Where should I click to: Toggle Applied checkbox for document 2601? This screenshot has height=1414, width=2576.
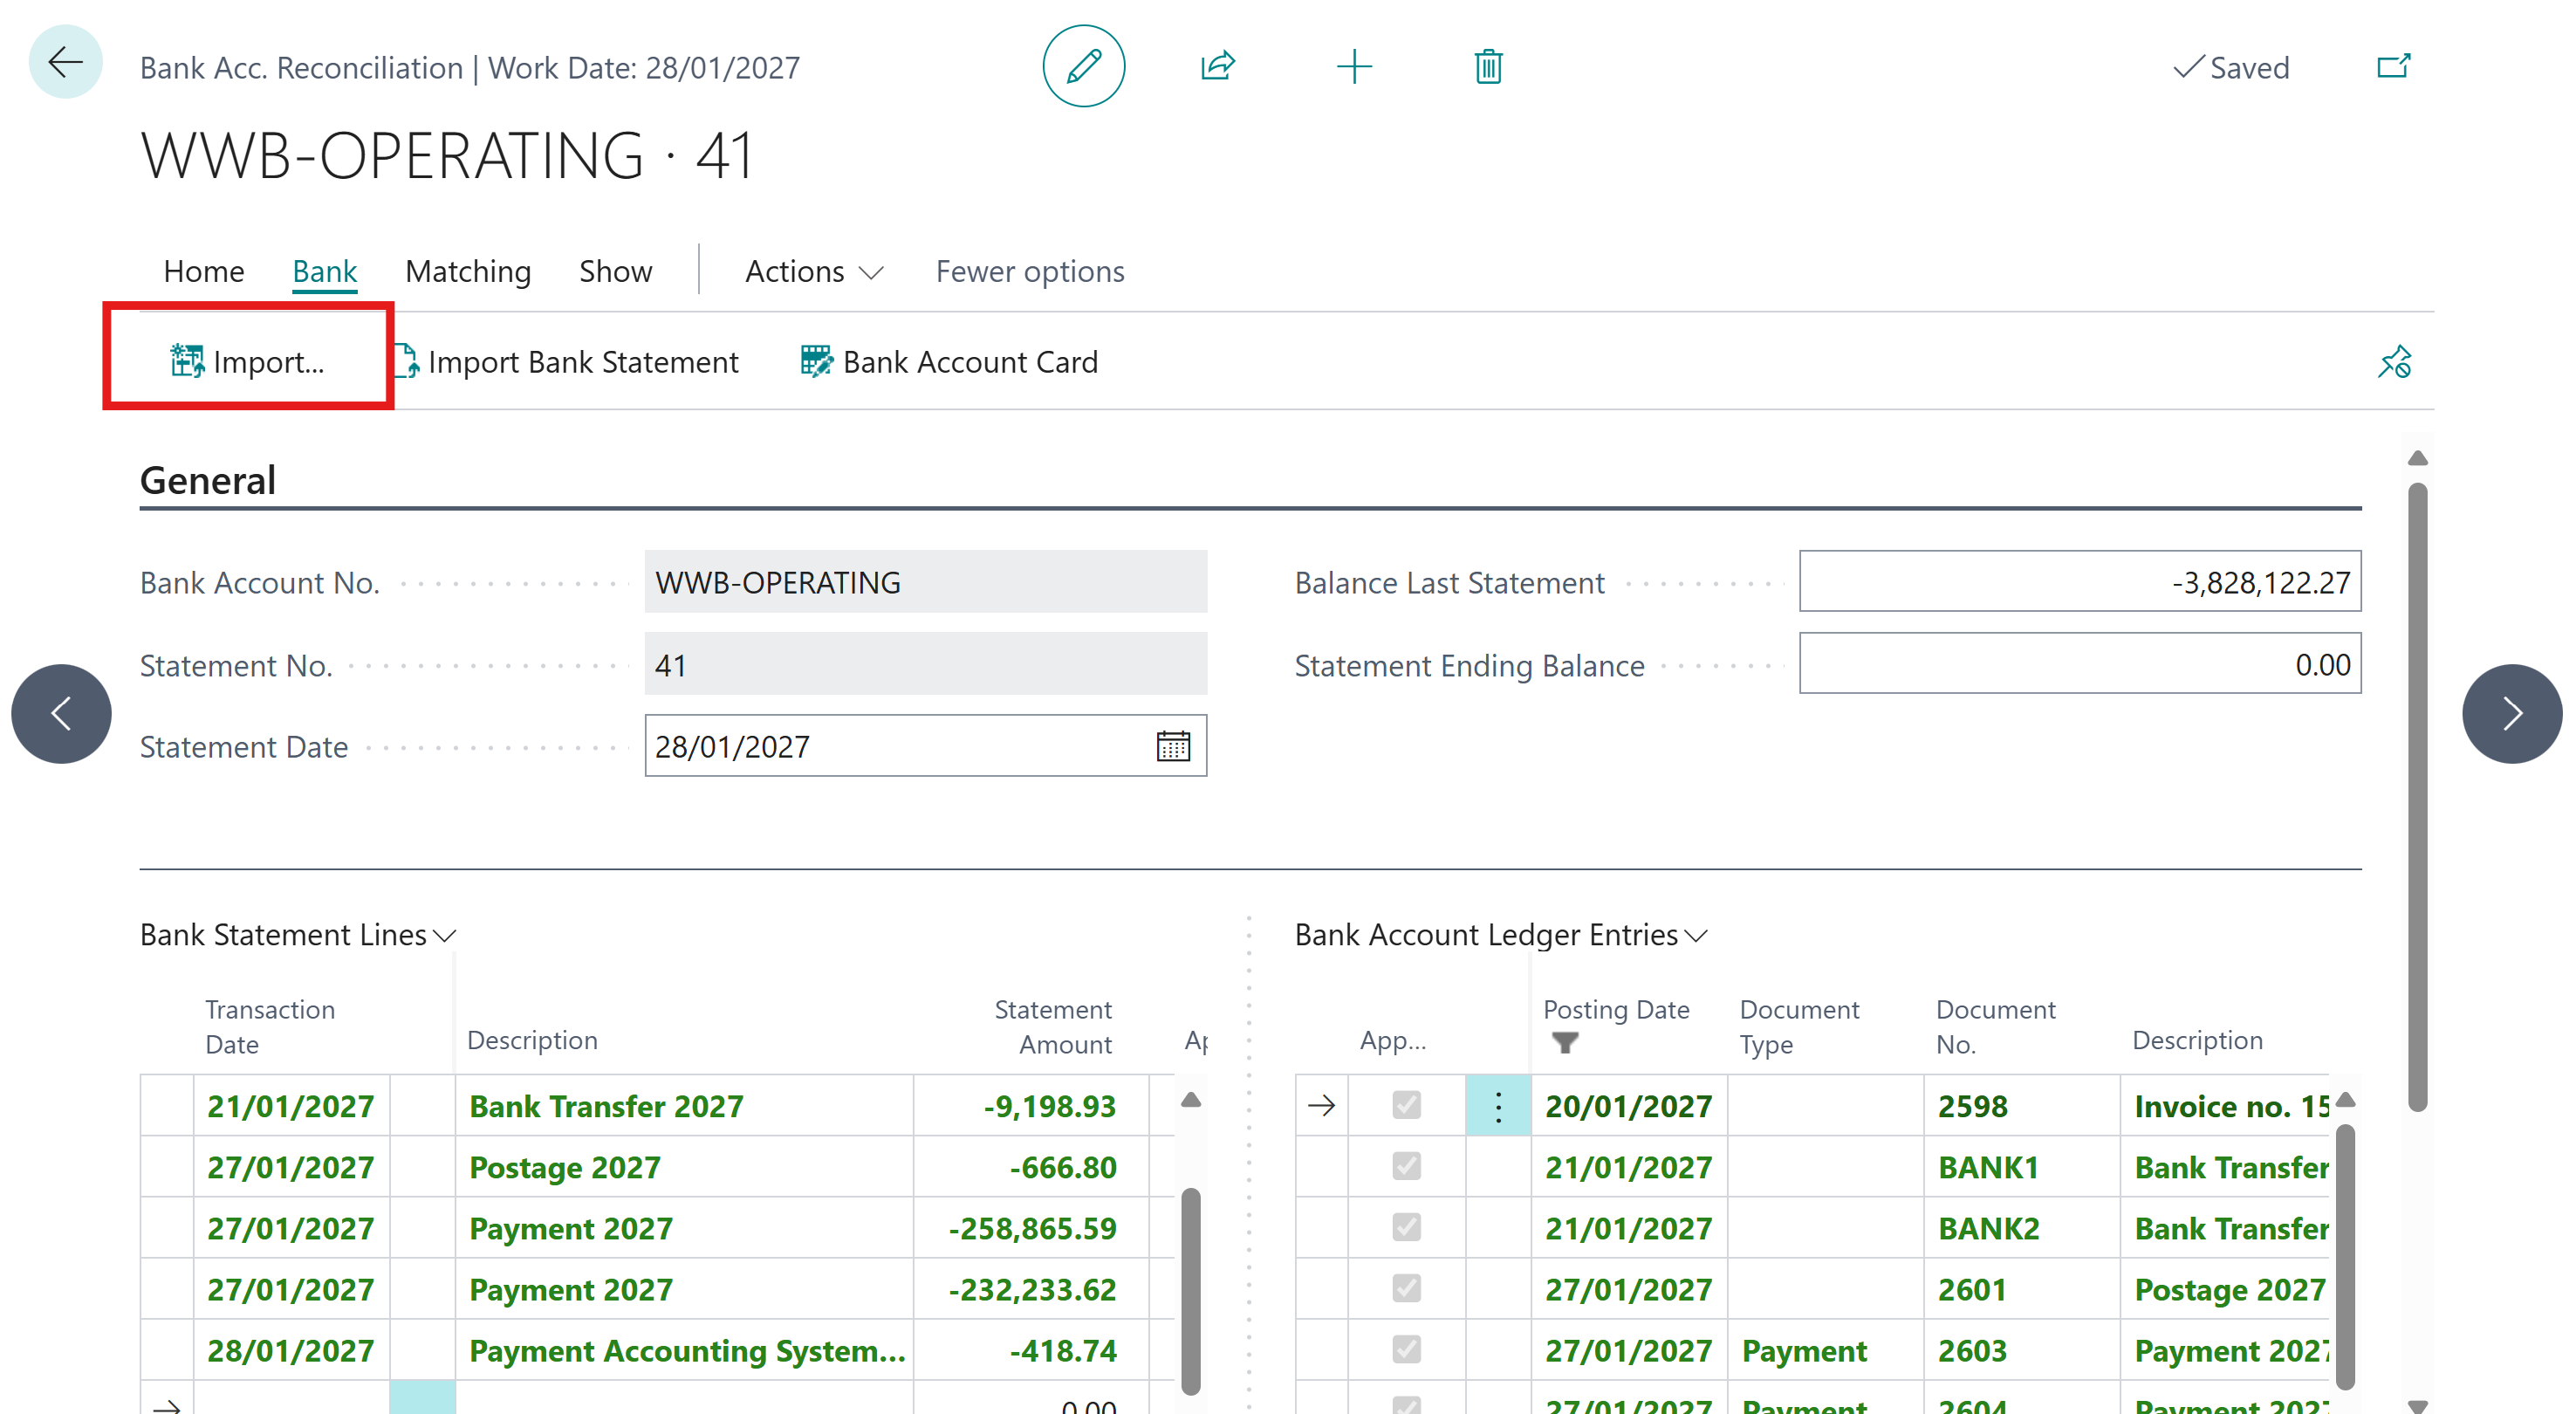click(x=1405, y=1288)
